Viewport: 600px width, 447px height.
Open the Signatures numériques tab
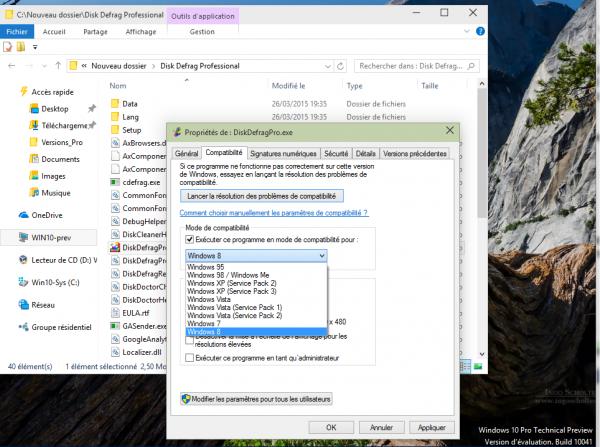283,153
